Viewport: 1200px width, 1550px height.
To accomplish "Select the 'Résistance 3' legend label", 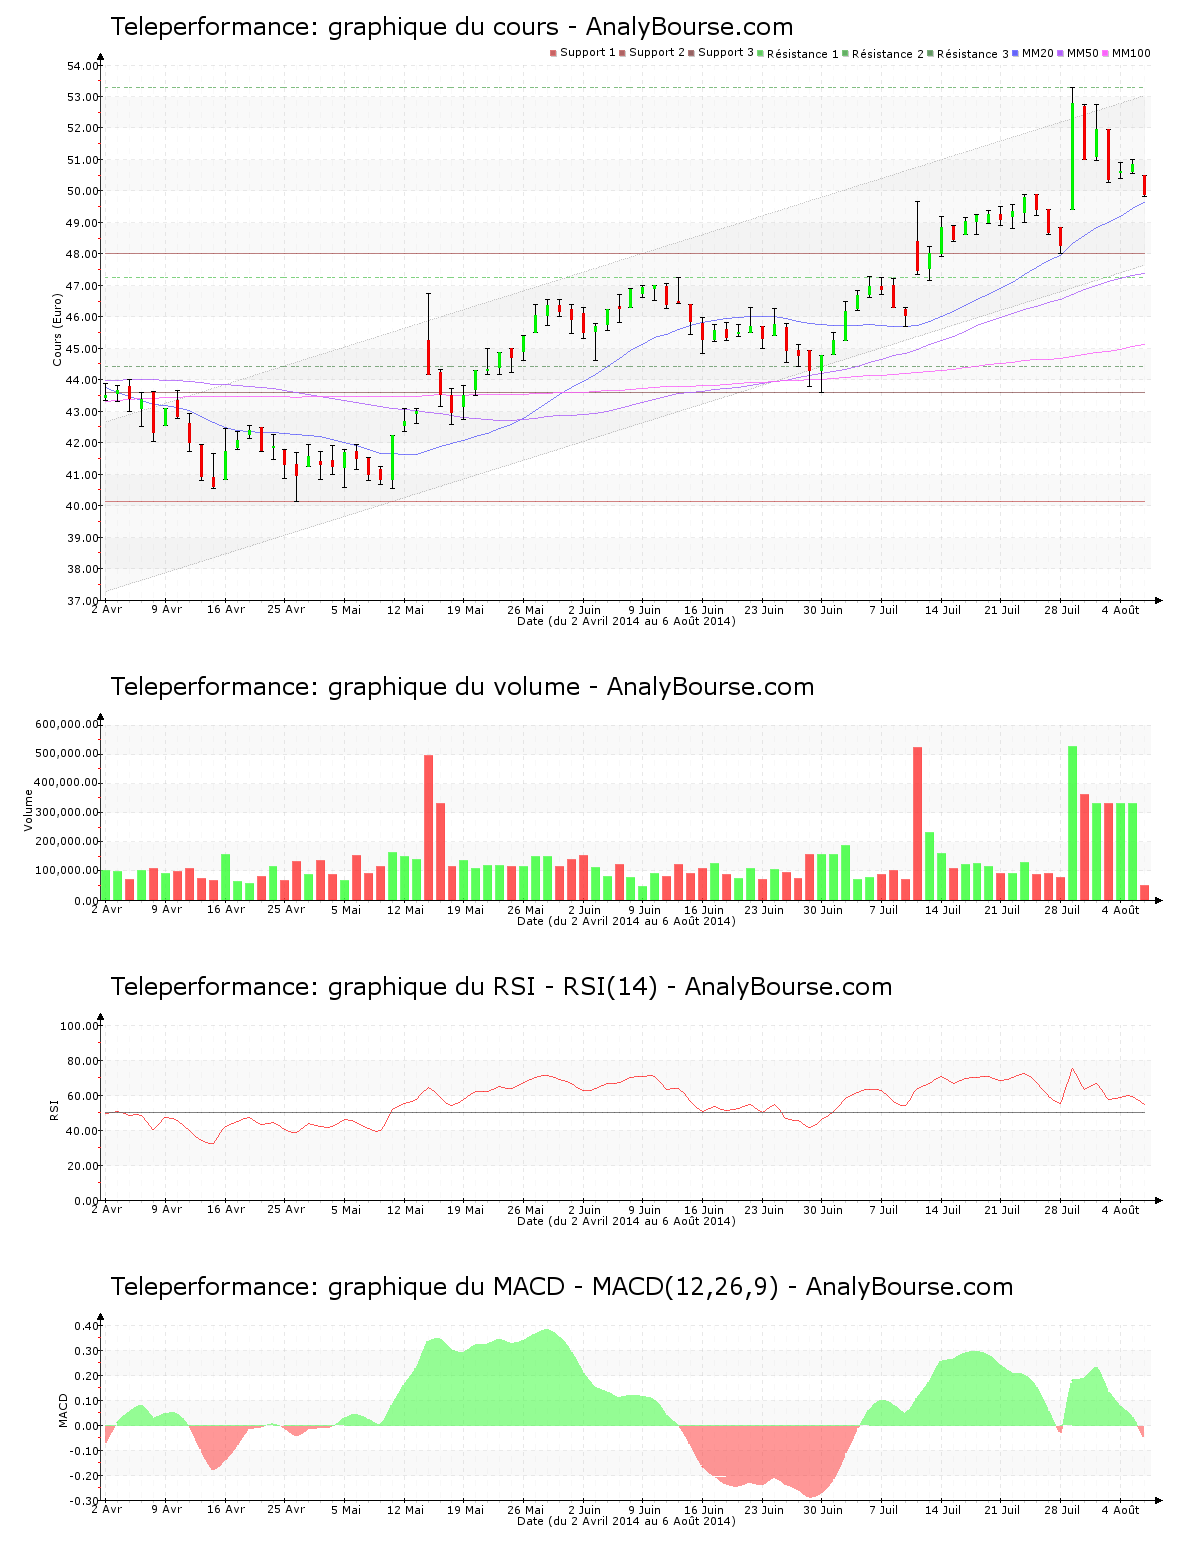I will [973, 54].
